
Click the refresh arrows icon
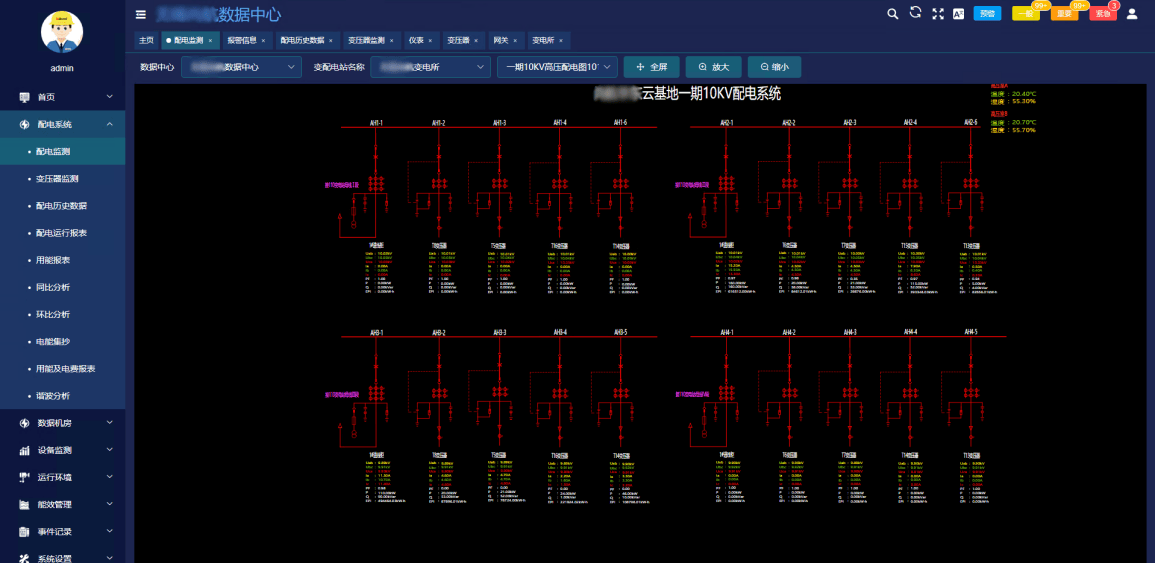916,13
